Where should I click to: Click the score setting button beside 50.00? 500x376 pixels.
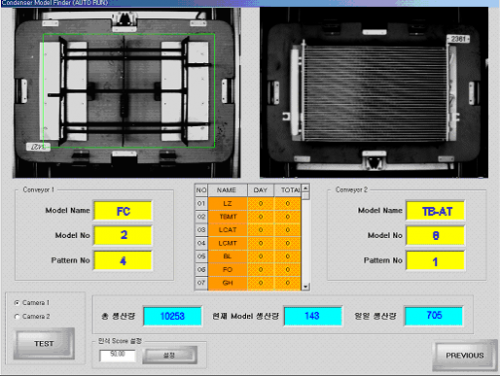pyautogui.click(x=170, y=355)
